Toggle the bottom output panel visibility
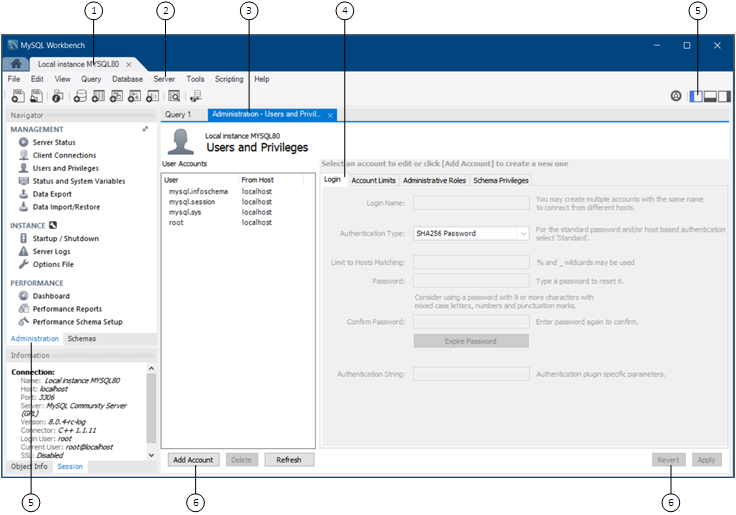 coord(710,96)
